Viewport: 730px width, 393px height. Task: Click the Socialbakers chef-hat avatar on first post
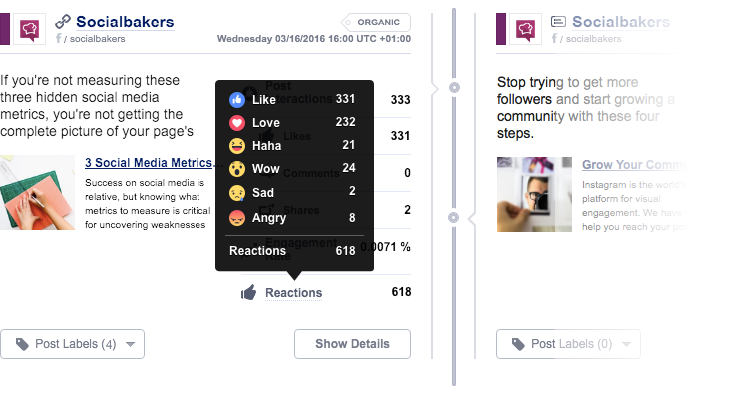(x=29, y=29)
